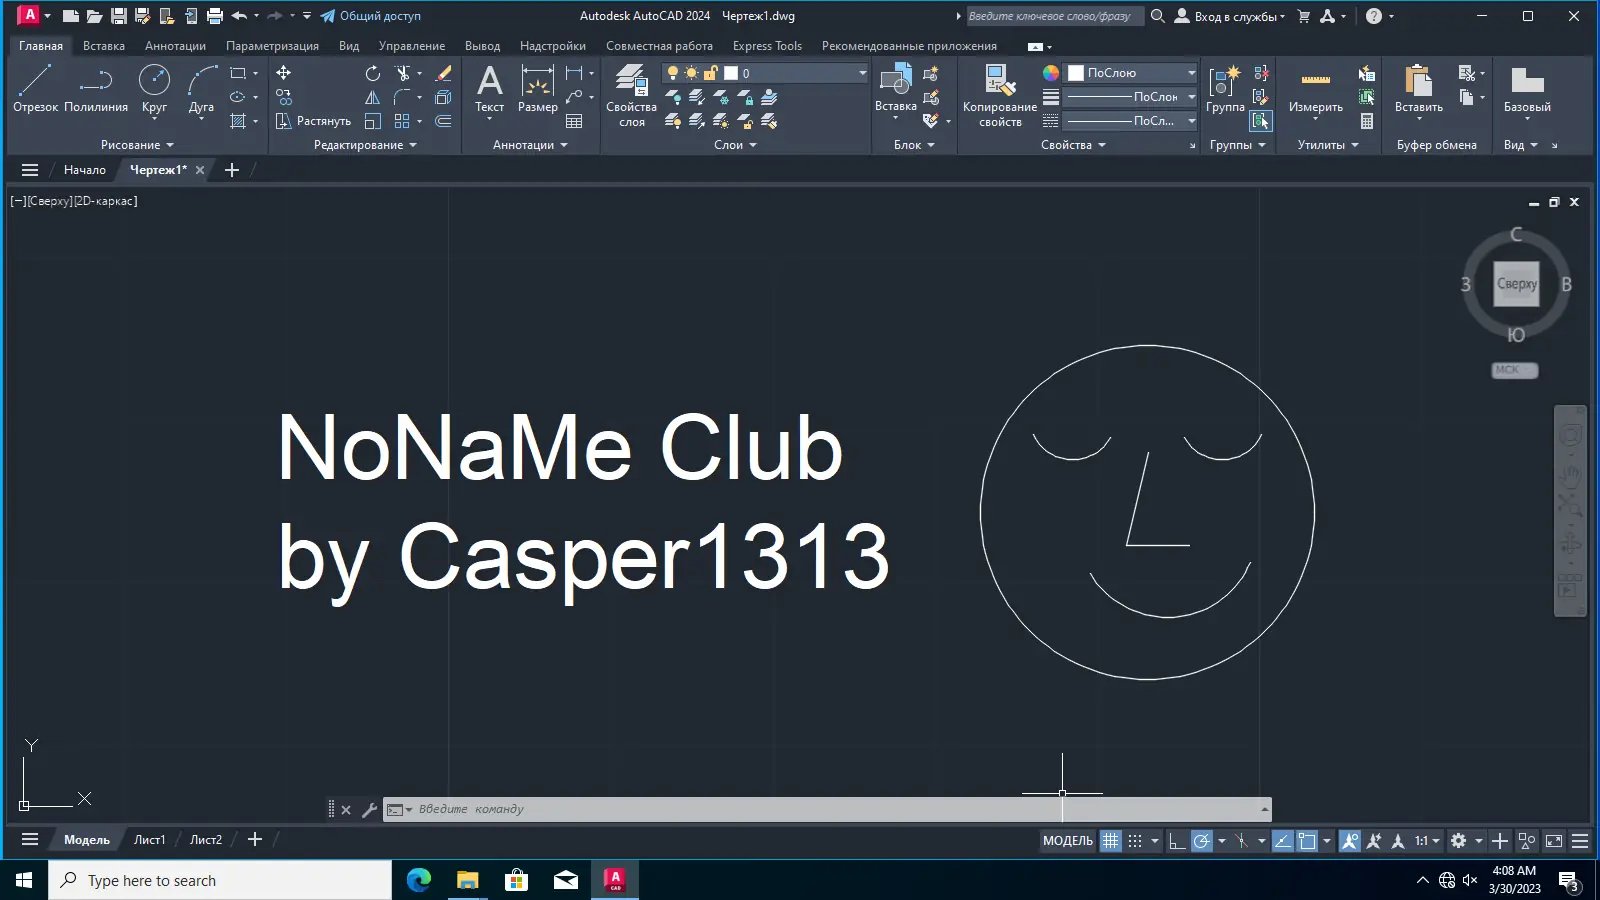Viewport: 1600px width, 900px height.
Task: Activate the Rotate tool icon
Action: [373, 73]
